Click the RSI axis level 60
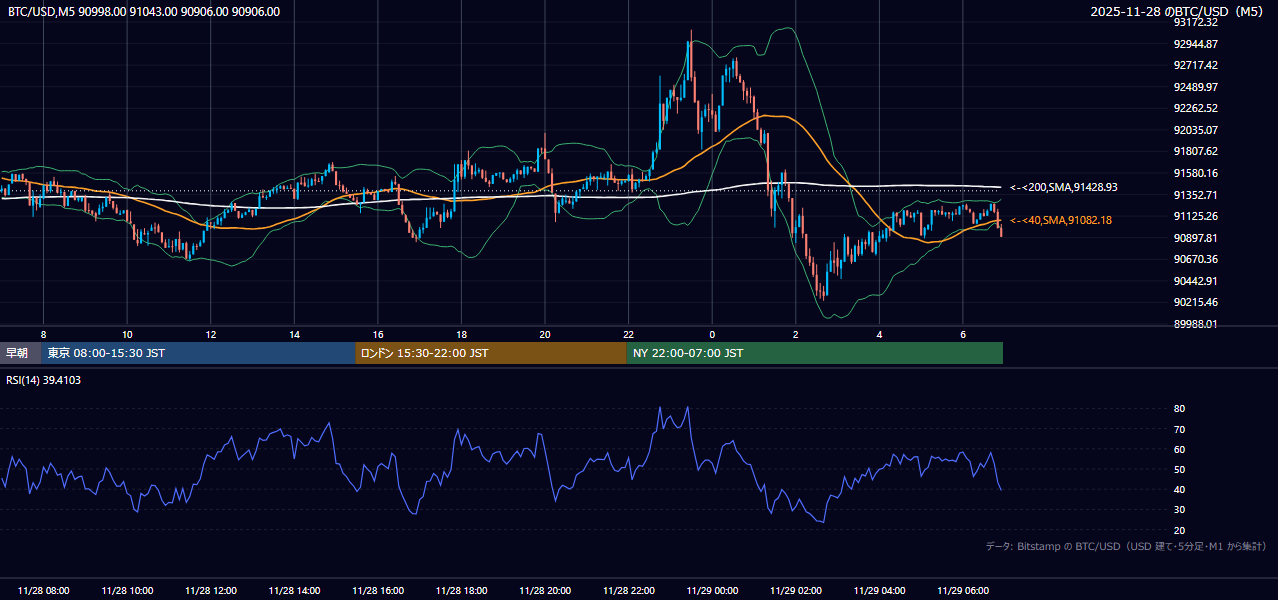This screenshot has height=600, width=1278. point(1180,449)
